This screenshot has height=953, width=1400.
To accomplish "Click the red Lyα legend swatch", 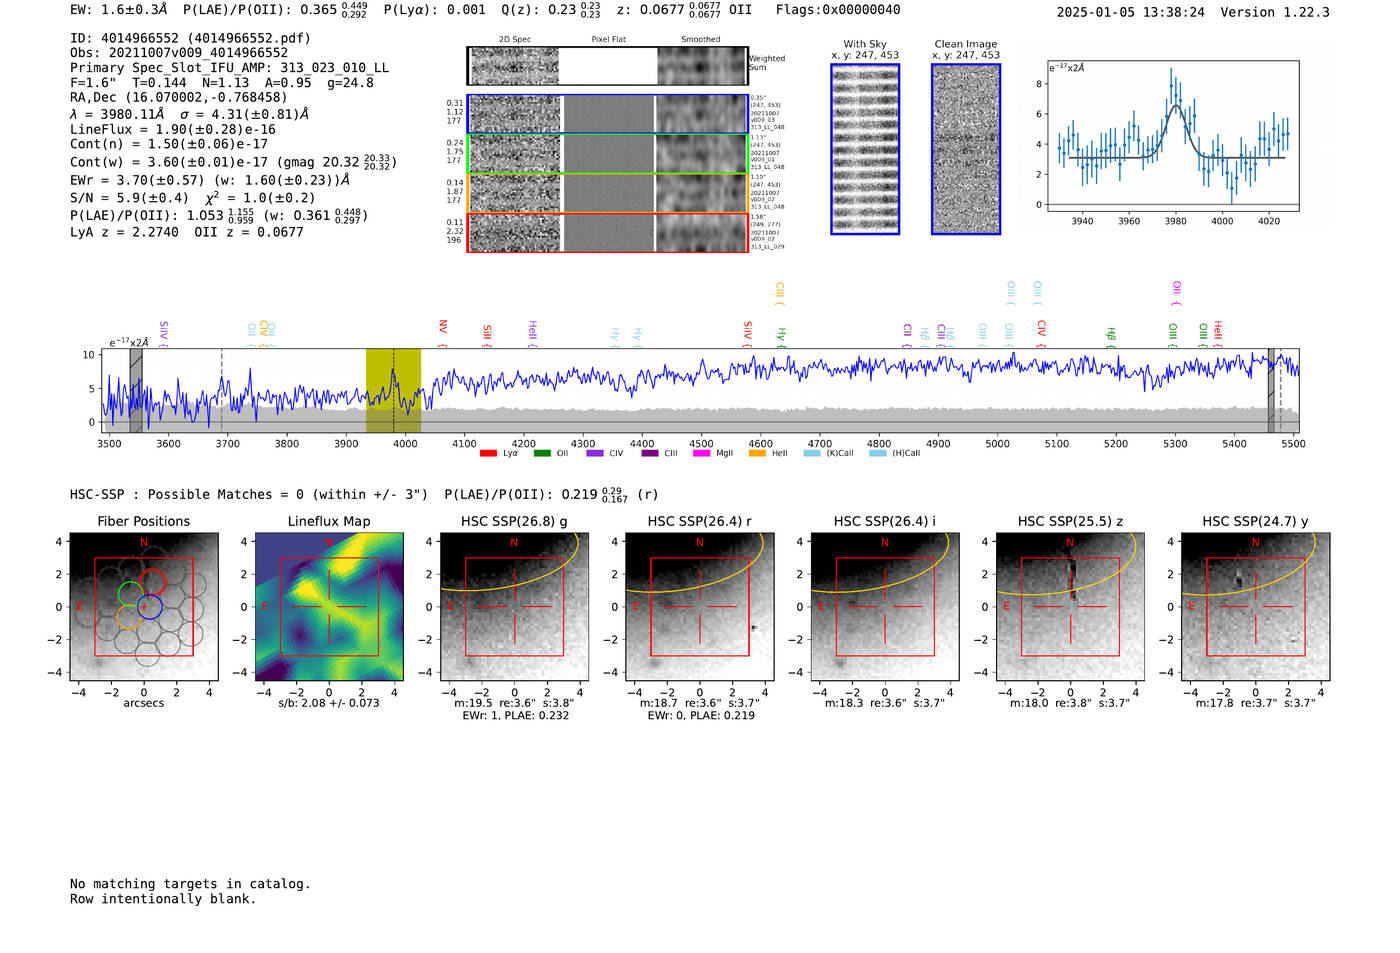I will (488, 453).
